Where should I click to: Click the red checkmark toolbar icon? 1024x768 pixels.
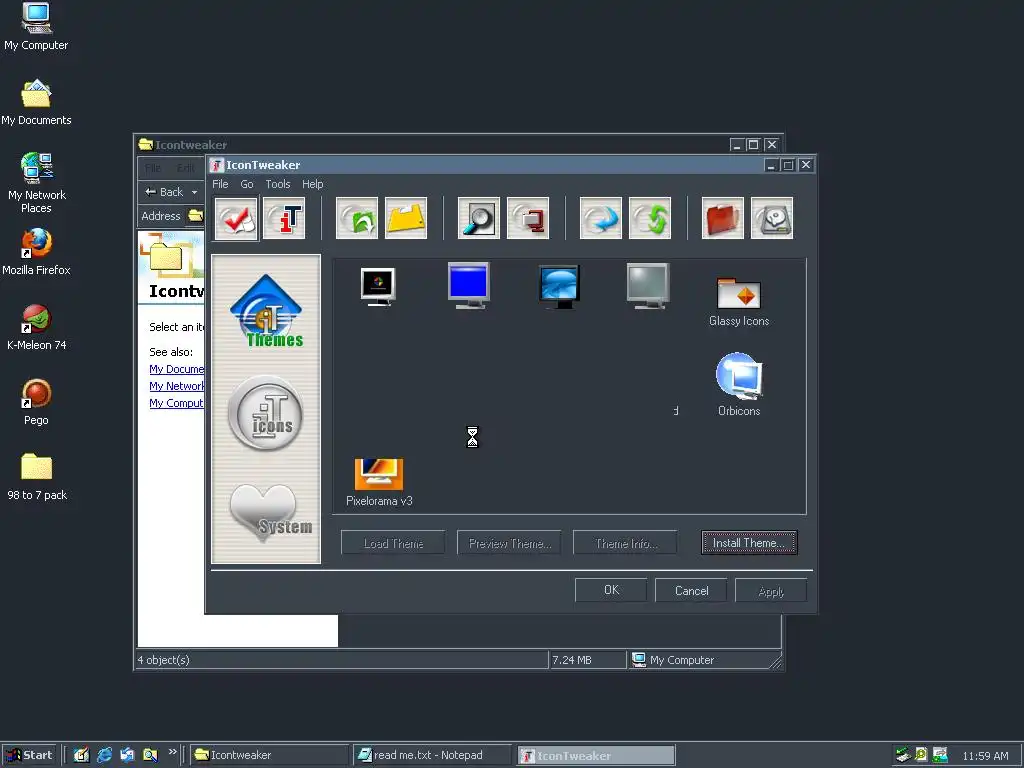(x=236, y=218)
